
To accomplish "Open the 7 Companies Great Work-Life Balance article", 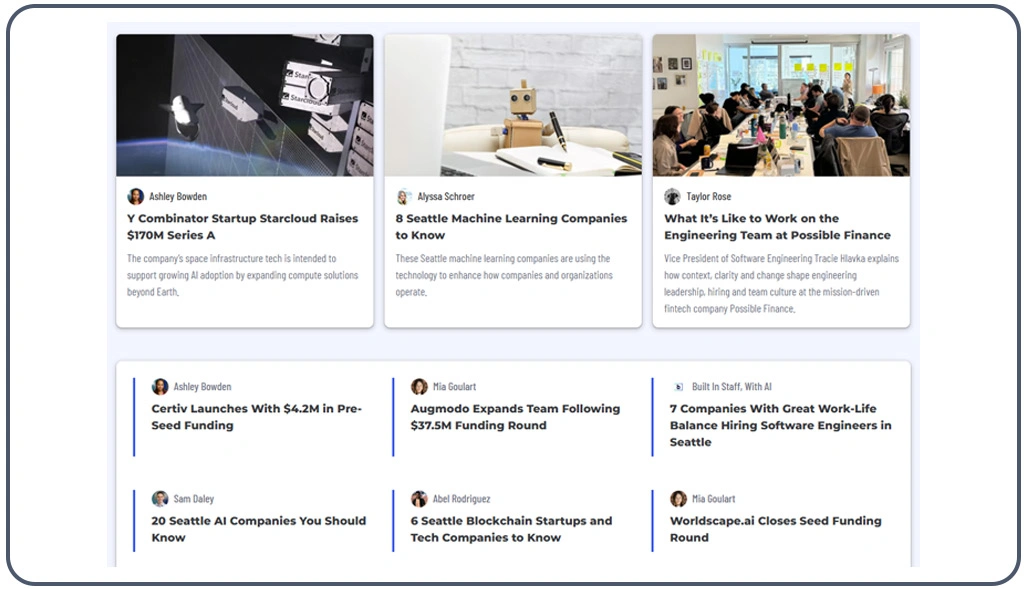I will [x=781, y=425].
